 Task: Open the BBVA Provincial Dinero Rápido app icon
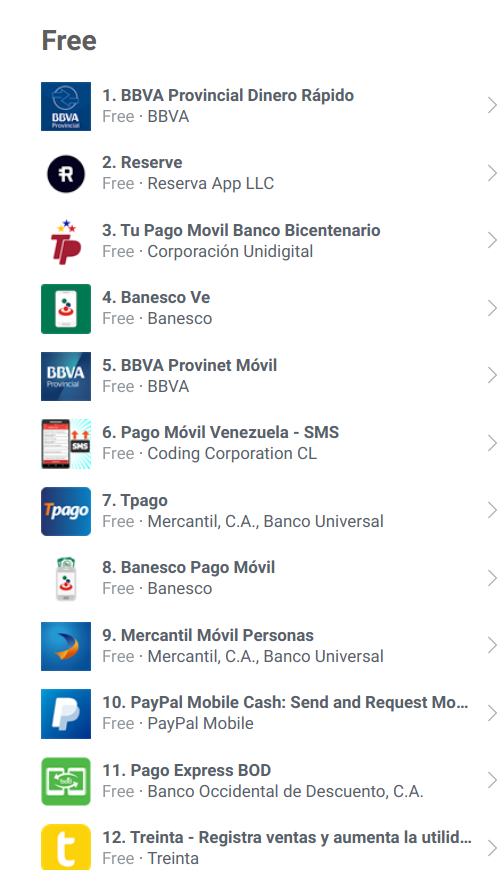point(65,107)
